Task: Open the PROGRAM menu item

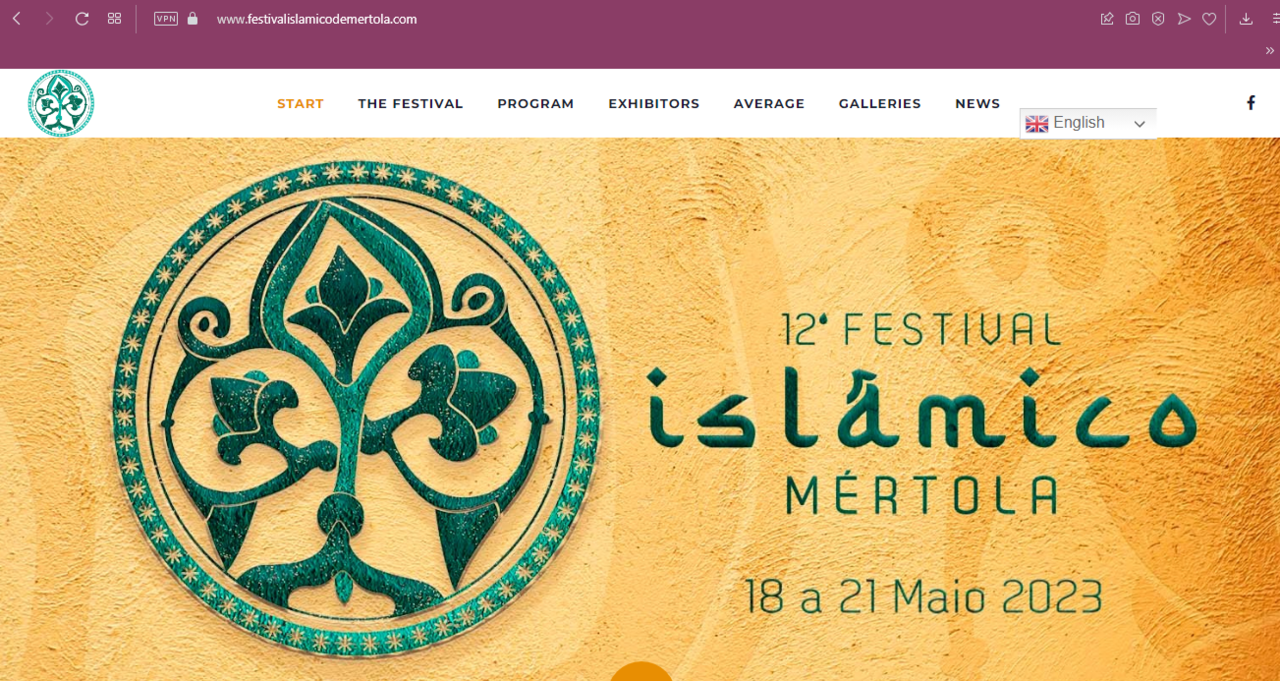Action: tap(535, 103)
